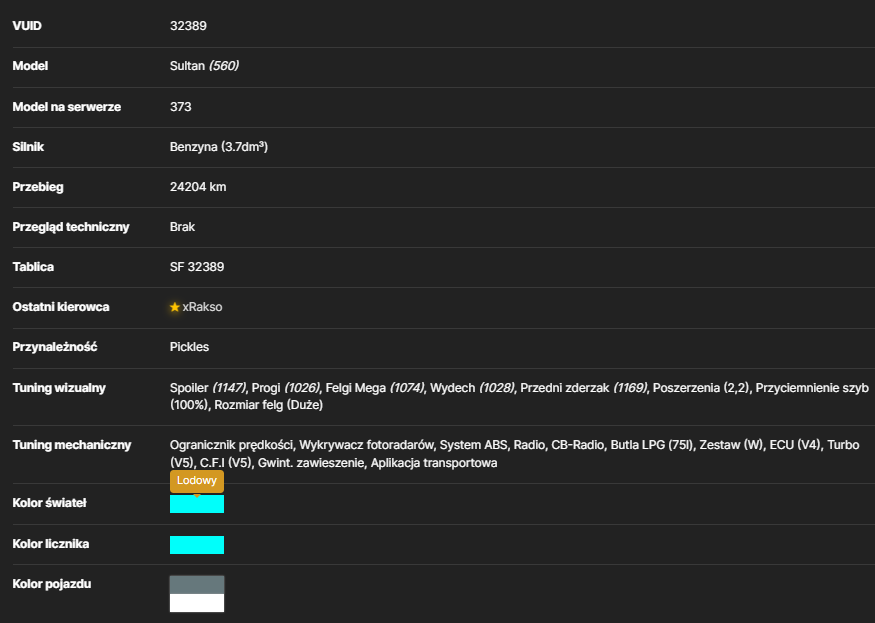Click the gold star icon before xRakso
Image resolution: width=875 pixels, height=623 pixels.
click(175, 307)
